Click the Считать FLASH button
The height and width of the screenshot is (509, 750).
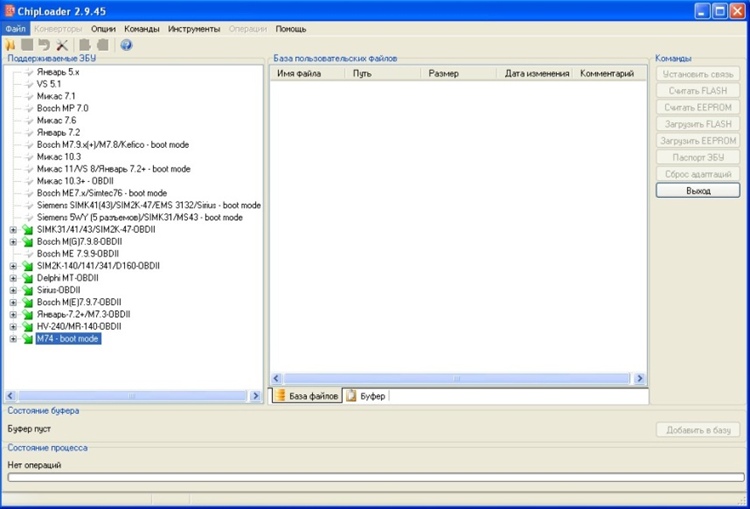698,90
